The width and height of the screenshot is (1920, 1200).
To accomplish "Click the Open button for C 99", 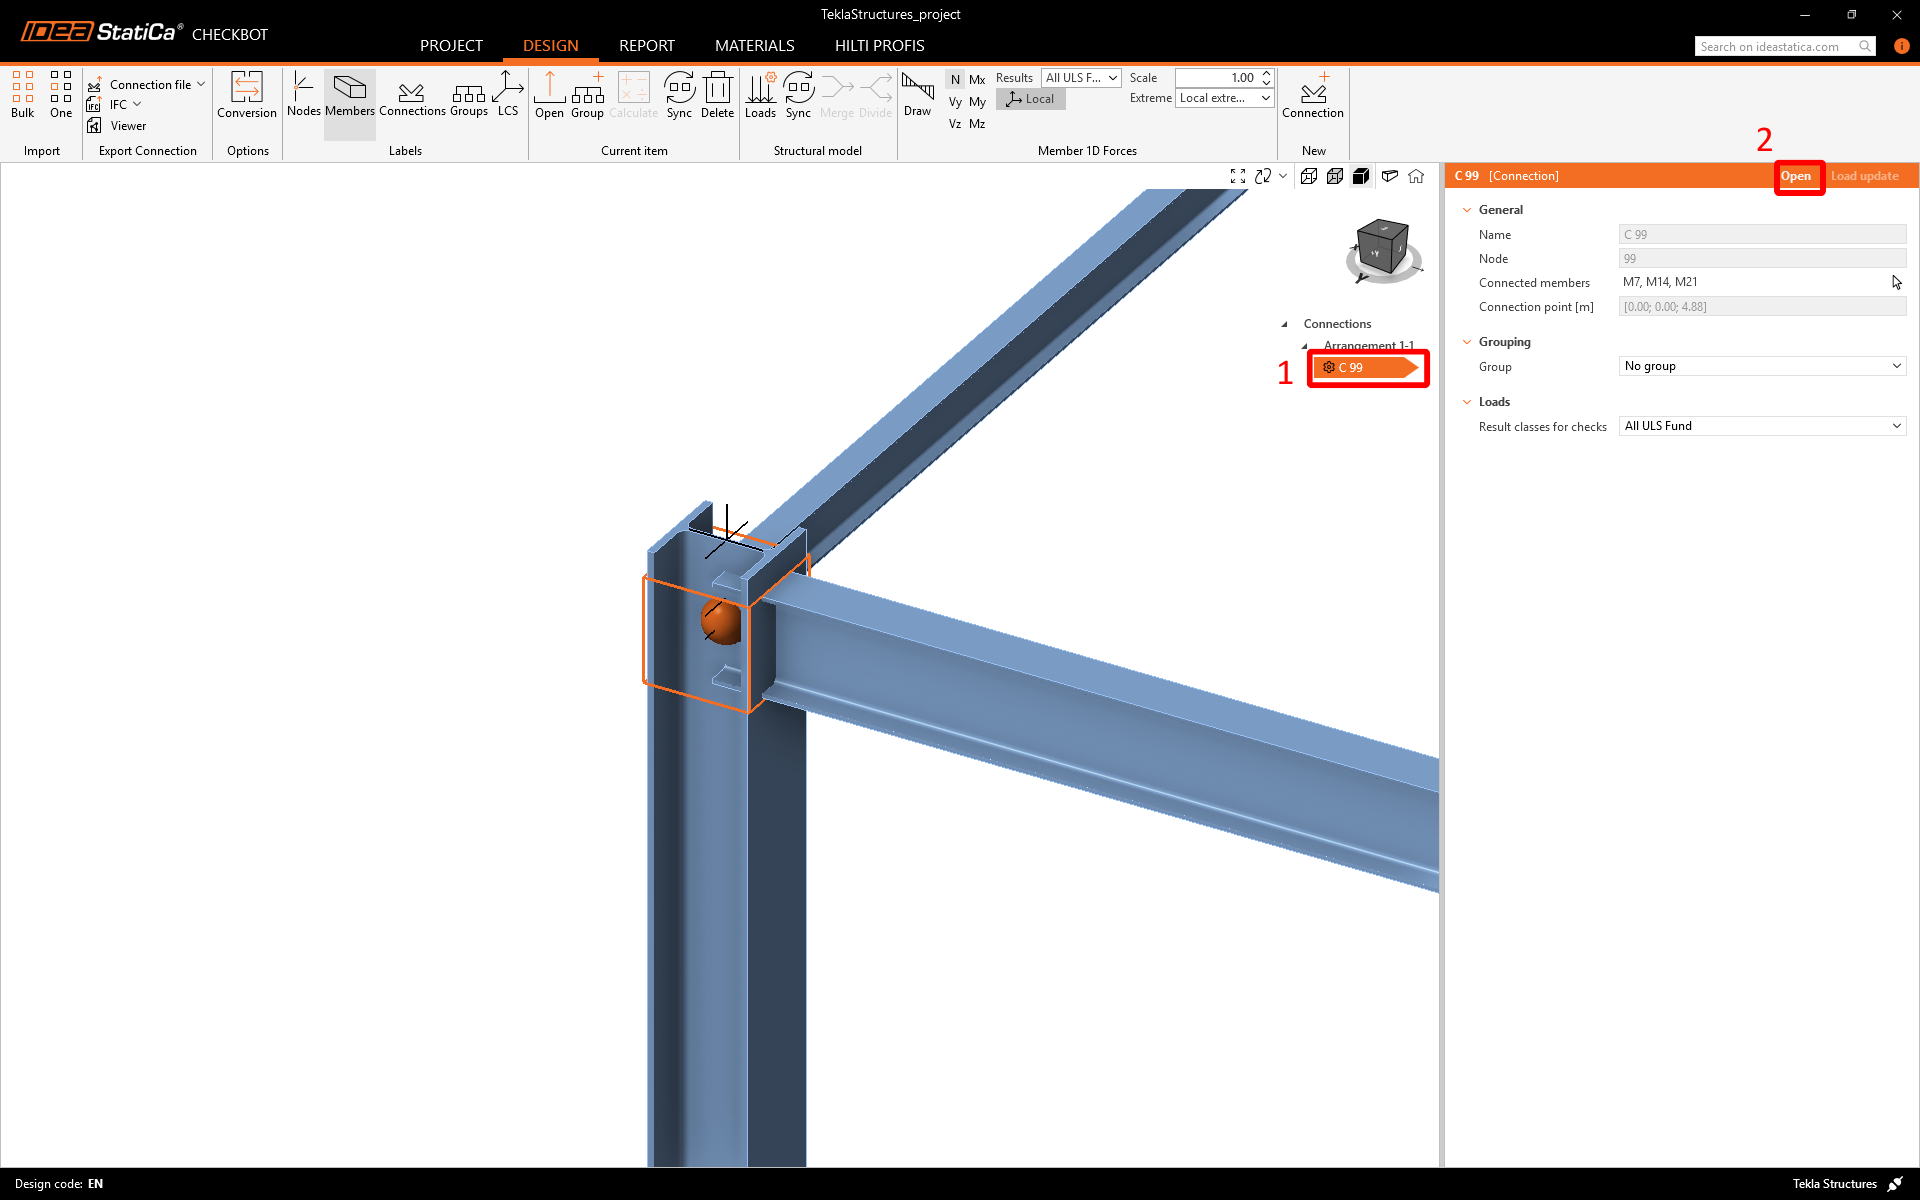I will [1796, 176].
